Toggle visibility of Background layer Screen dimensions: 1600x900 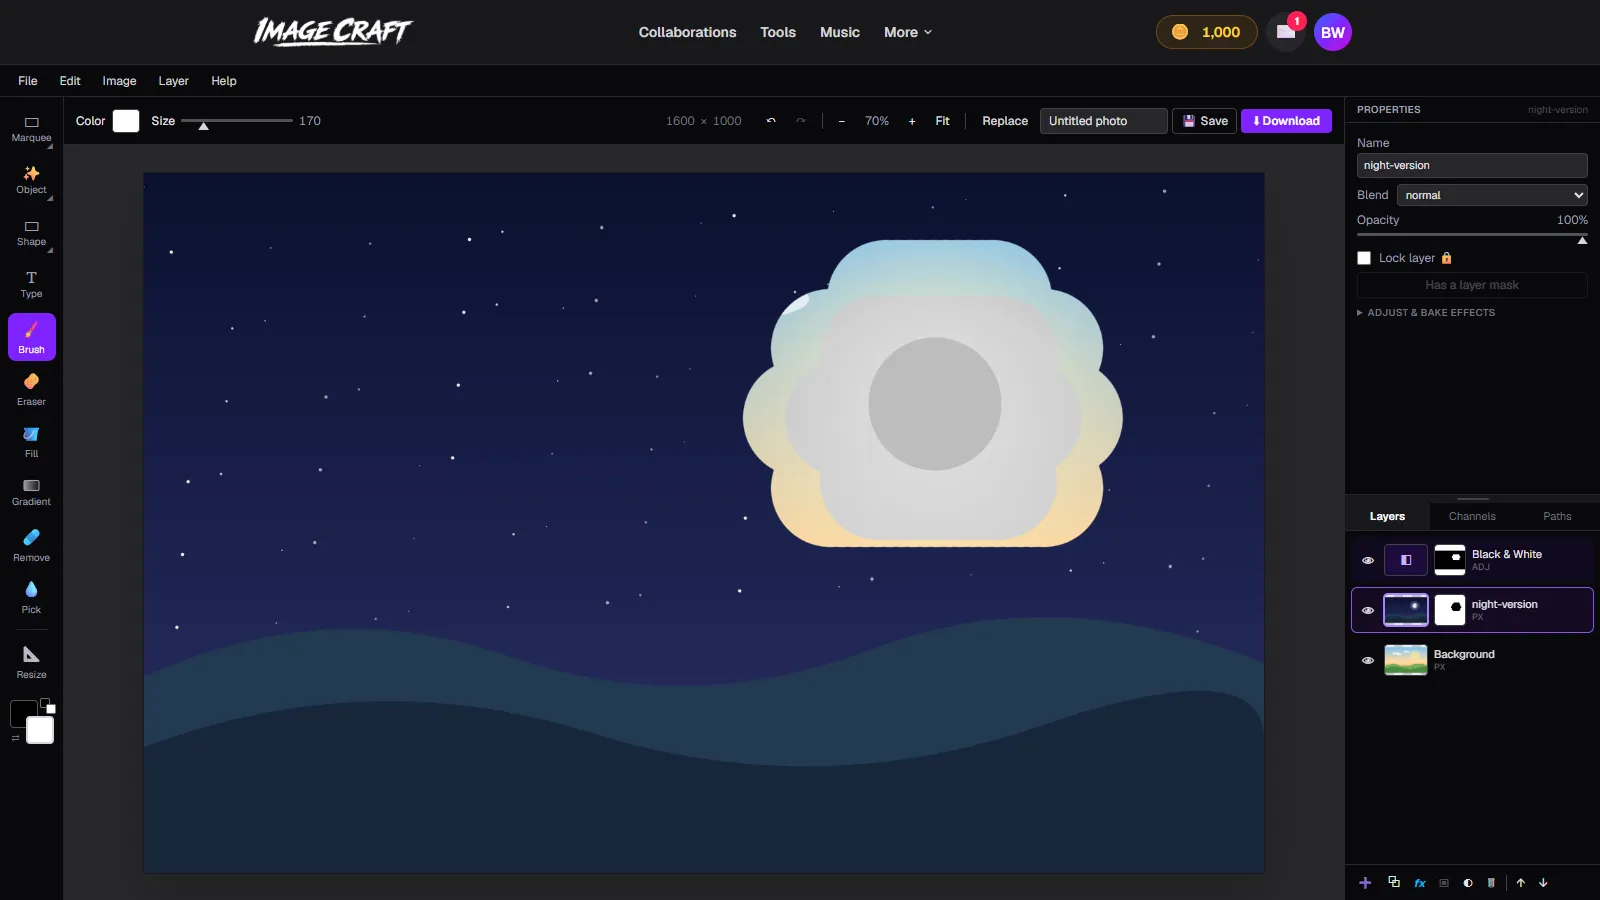tap(1368, 660)
